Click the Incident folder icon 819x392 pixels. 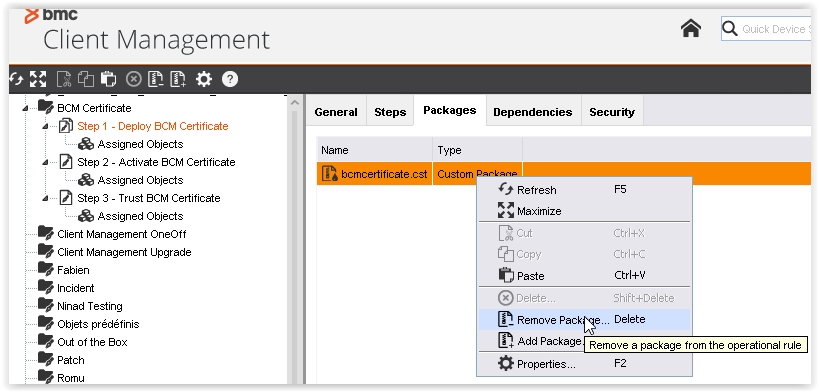pyautogui.click(x=46, y=288)
